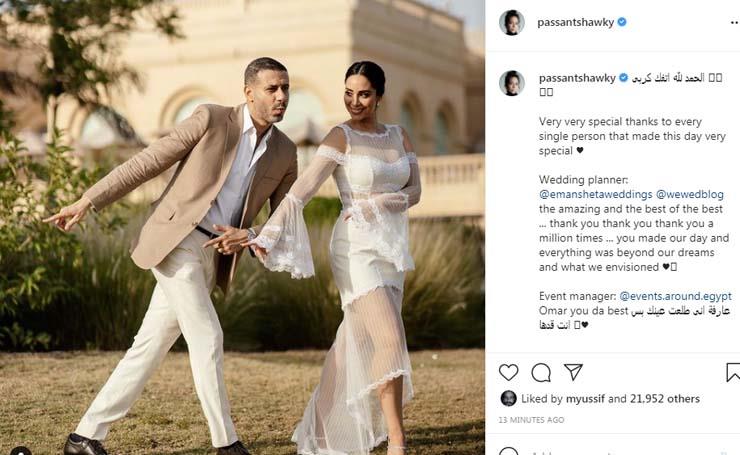Like the post with the heart icon
The width and height of the screenshot is (740, 455).
pyautogui.click(x=508, y=372)
